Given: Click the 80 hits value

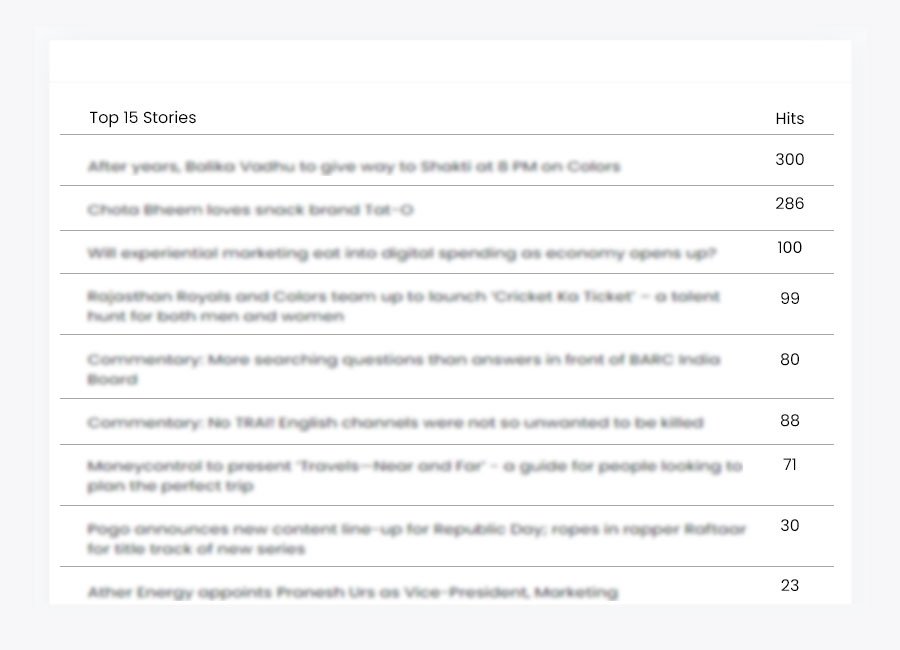Looking at the screenshot, I should (790, 360).
